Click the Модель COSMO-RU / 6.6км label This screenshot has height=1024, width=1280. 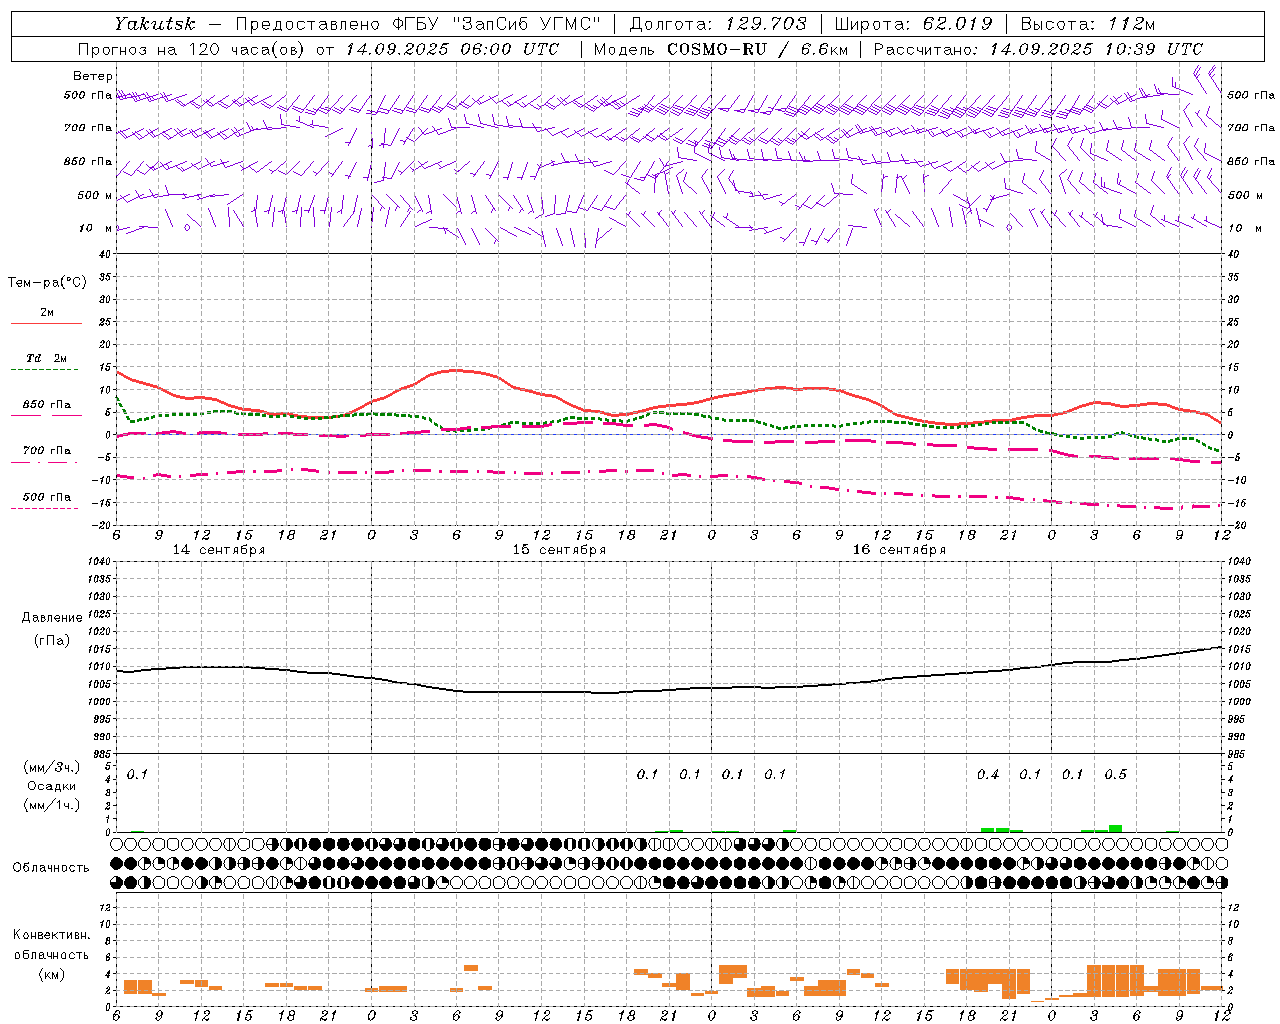[x=719, y=49]
